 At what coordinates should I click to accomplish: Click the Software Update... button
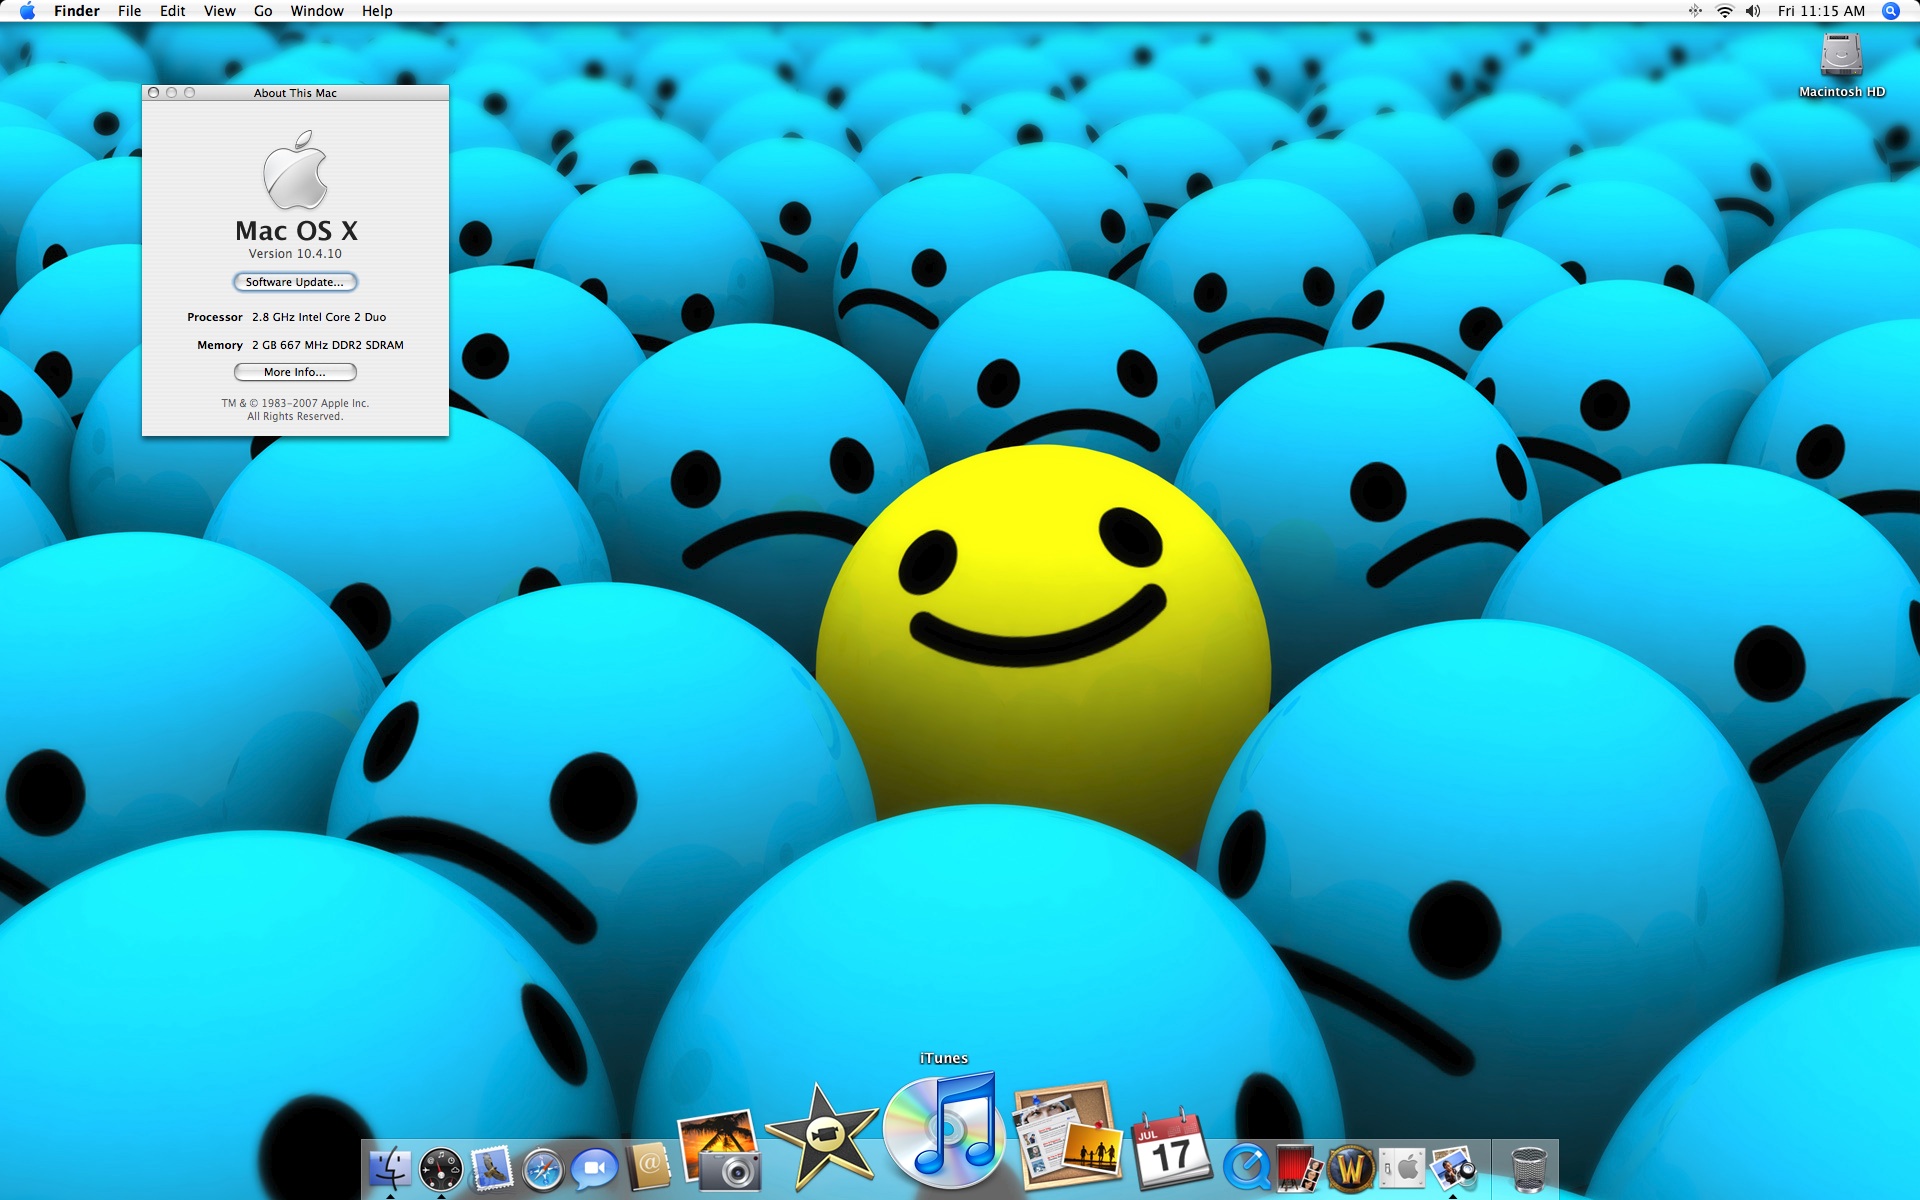coord(295,282)
